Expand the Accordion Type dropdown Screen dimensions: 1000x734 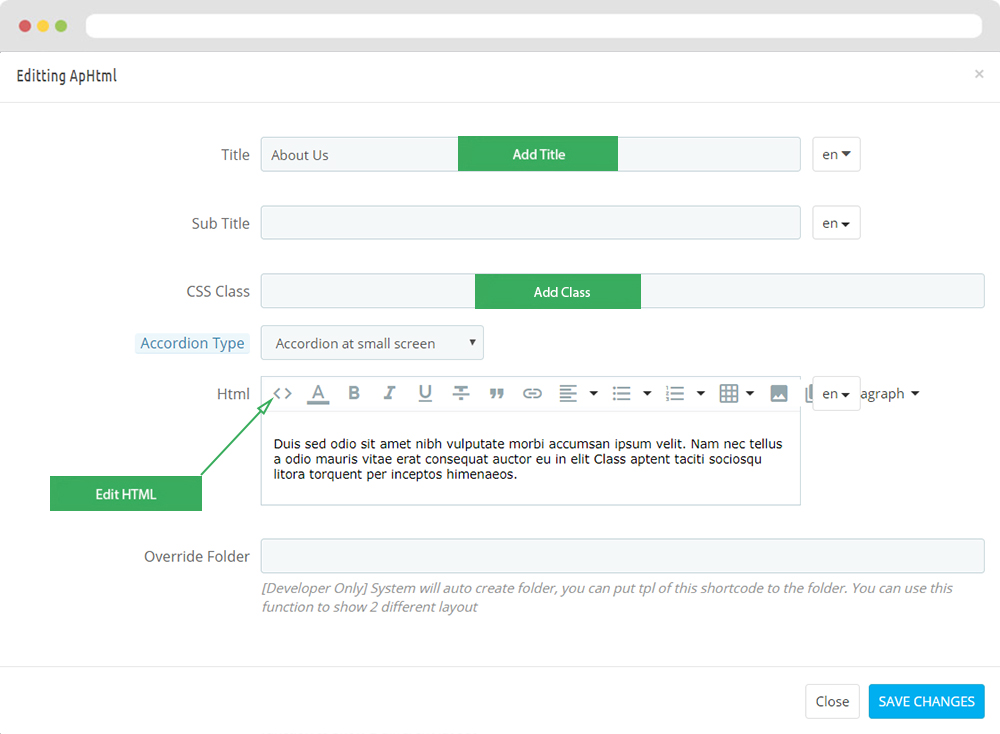click(x=372, y=343)
